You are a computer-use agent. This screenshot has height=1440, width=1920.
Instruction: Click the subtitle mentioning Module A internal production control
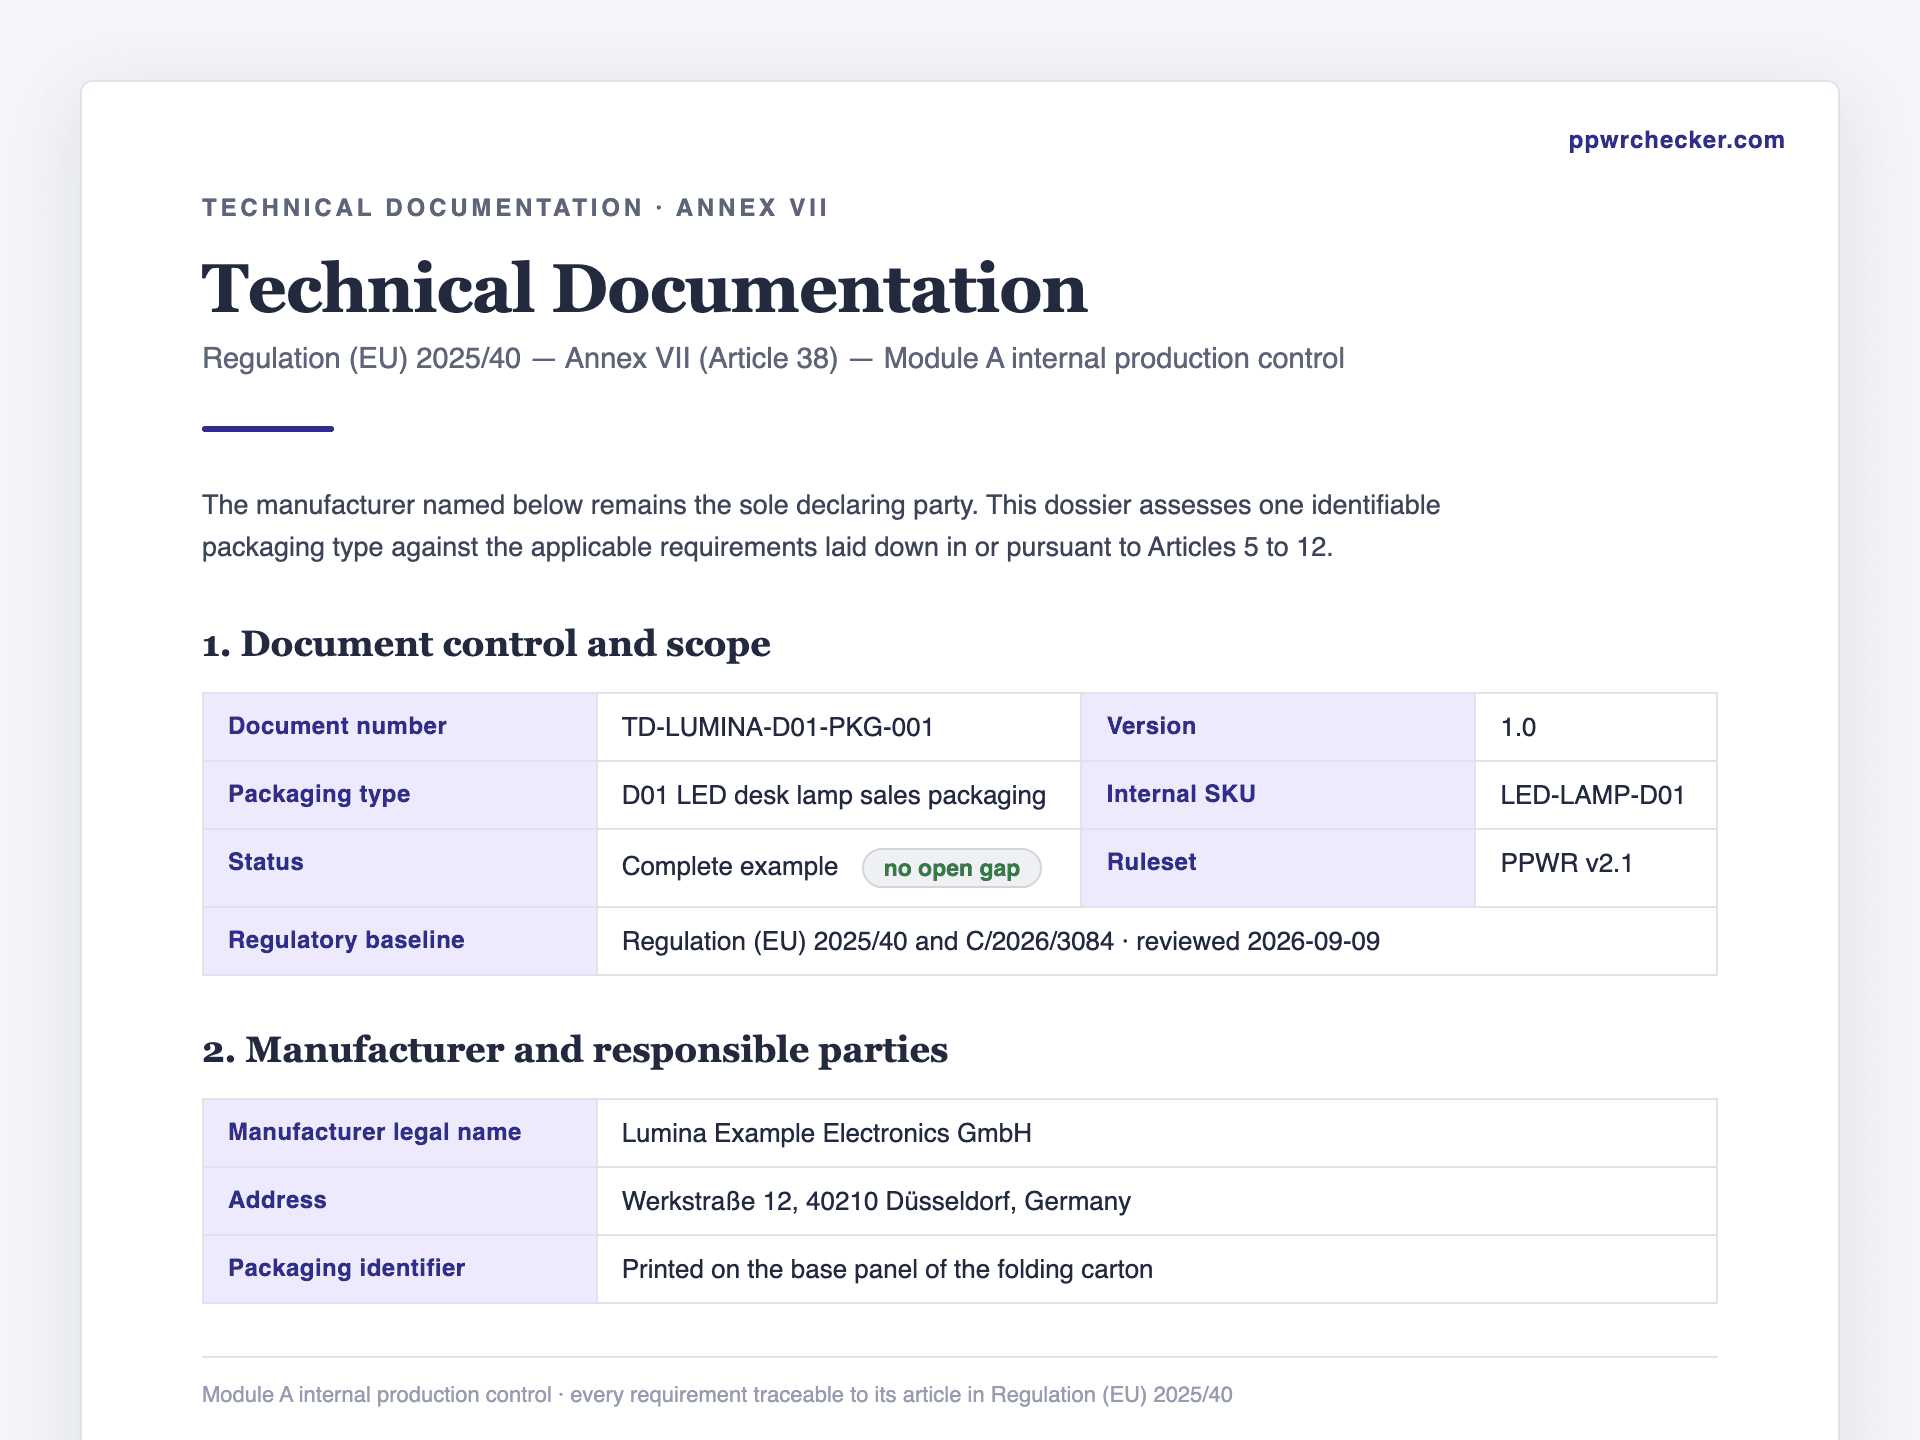coord(773,358)
